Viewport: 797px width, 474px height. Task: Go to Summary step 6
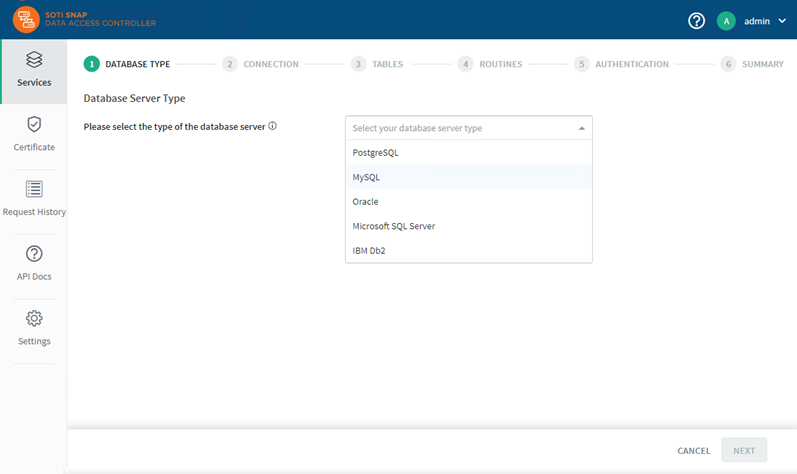[752, 64]
